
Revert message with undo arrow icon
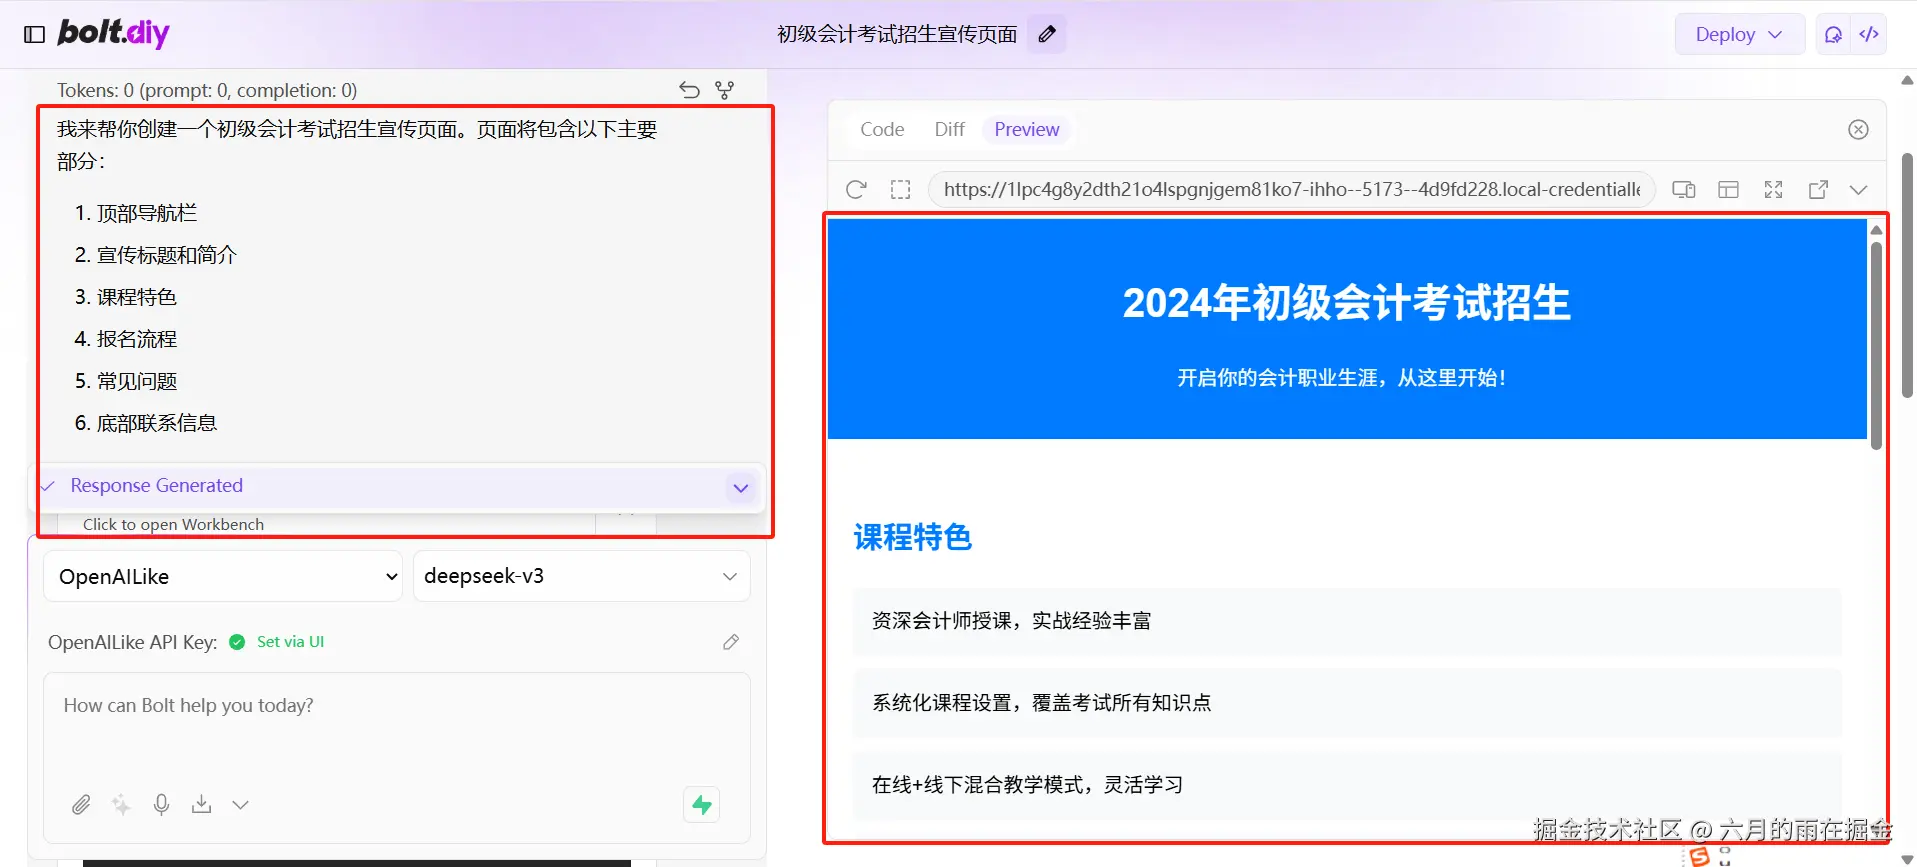click(x=689, y=90)
